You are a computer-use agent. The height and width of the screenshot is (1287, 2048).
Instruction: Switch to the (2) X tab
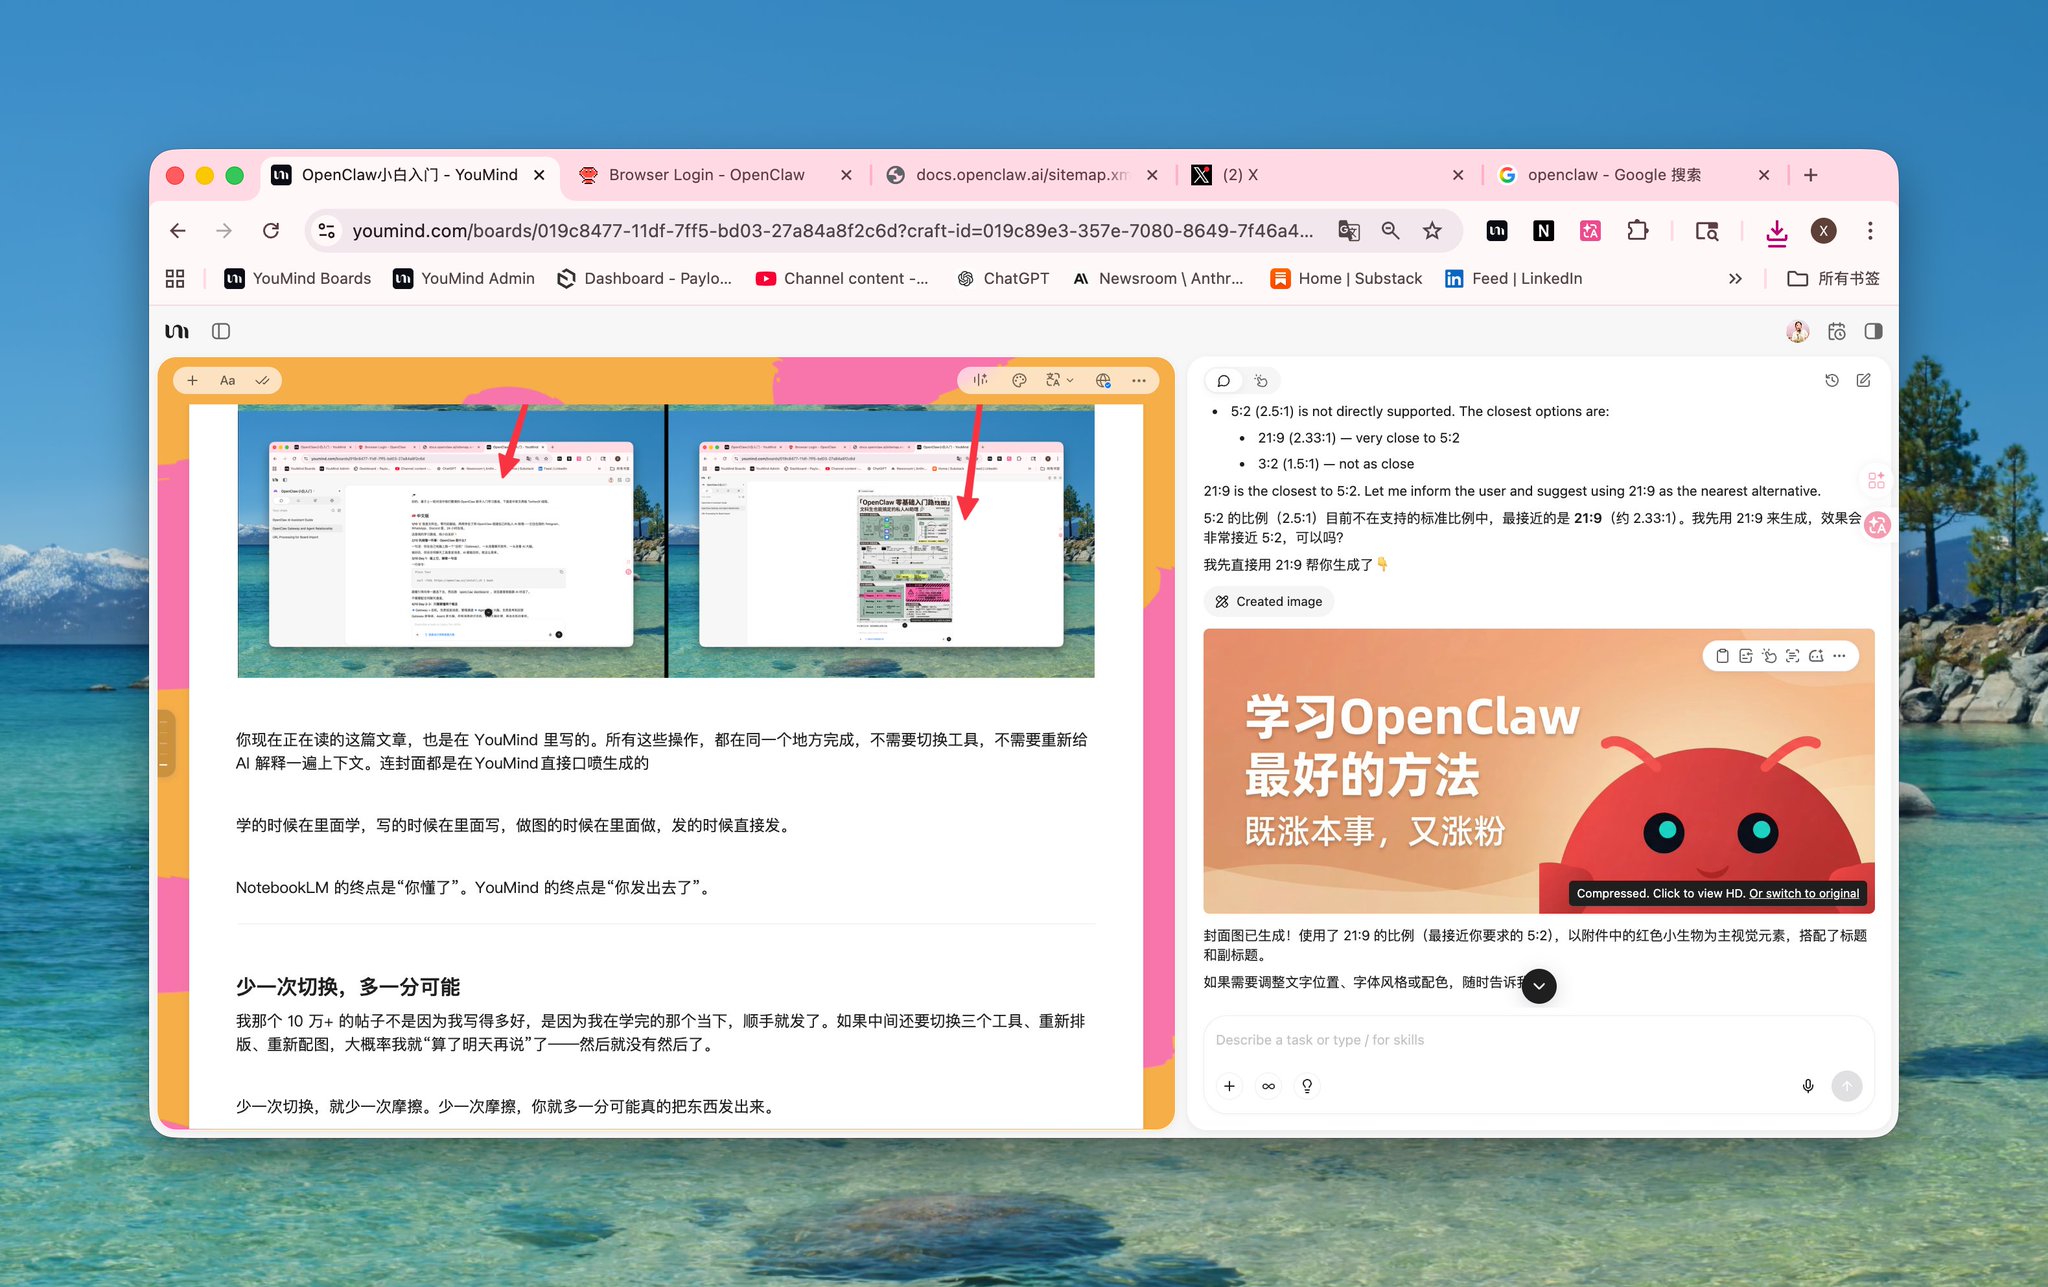1327,175
